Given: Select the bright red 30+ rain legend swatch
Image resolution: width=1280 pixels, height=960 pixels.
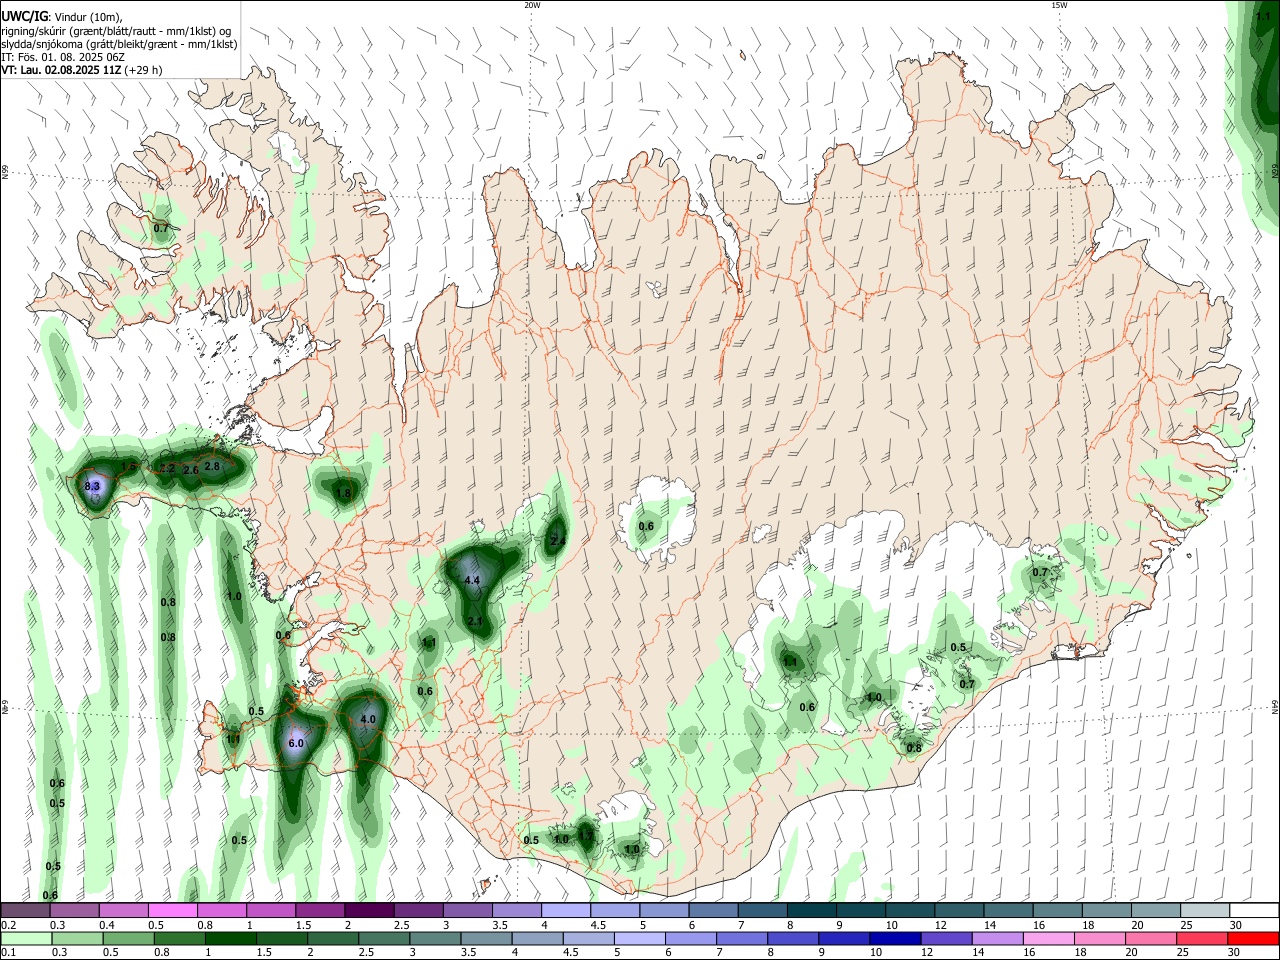Looking at the screenshot, I should pos(1253,939).
